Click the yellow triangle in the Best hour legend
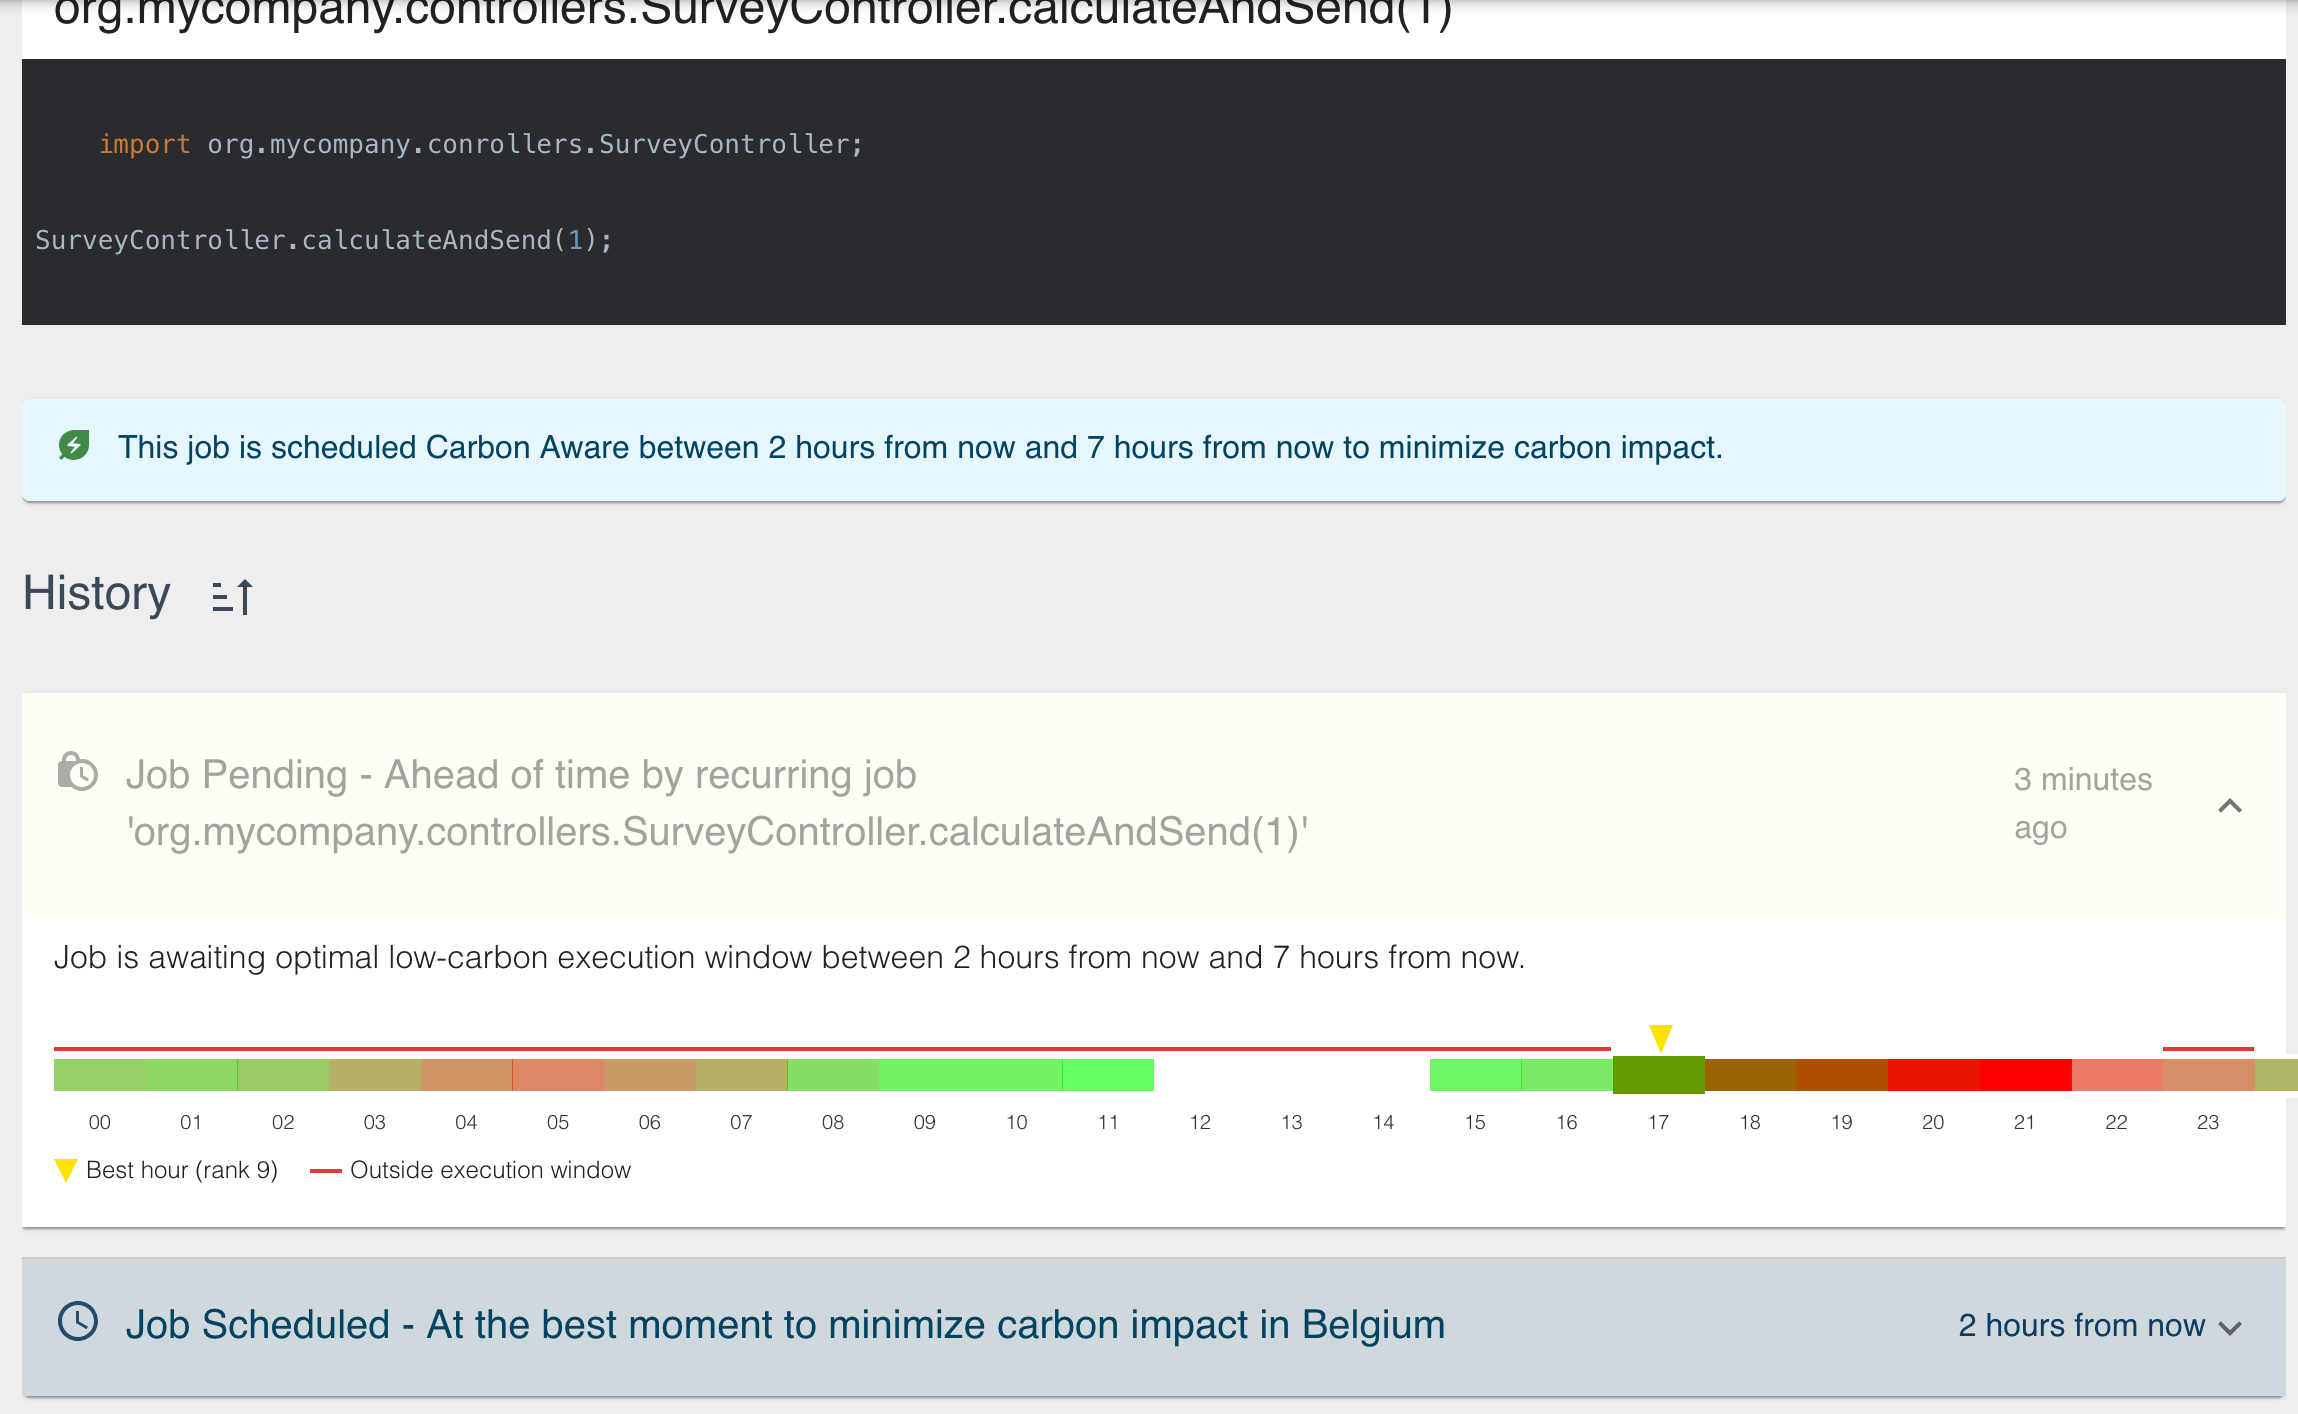Viewport: 2298px width, 1414px height. coord(66,1170)
